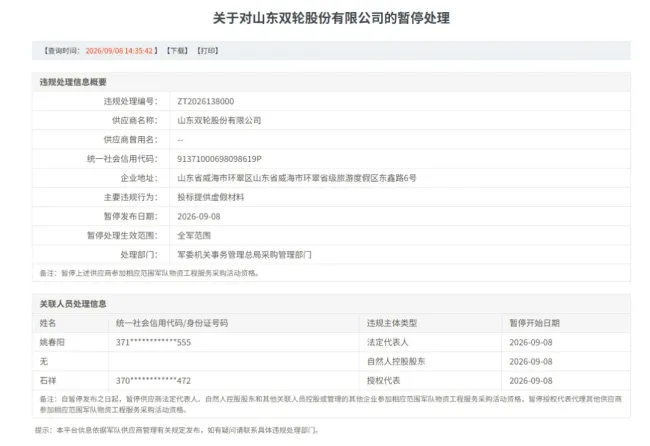Click the name cell 无
The height and width of the screenshot is (446, 650).
click(x=44, y=361)
